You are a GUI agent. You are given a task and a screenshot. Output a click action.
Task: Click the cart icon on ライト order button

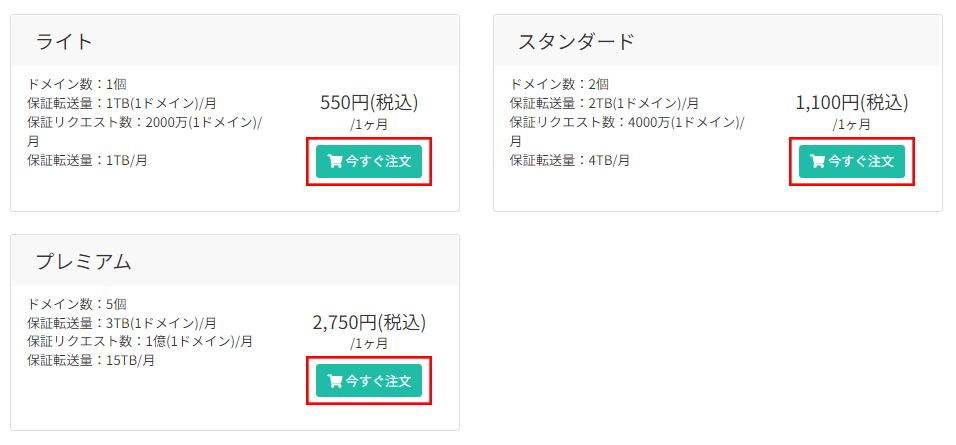[x=335, y=161]
